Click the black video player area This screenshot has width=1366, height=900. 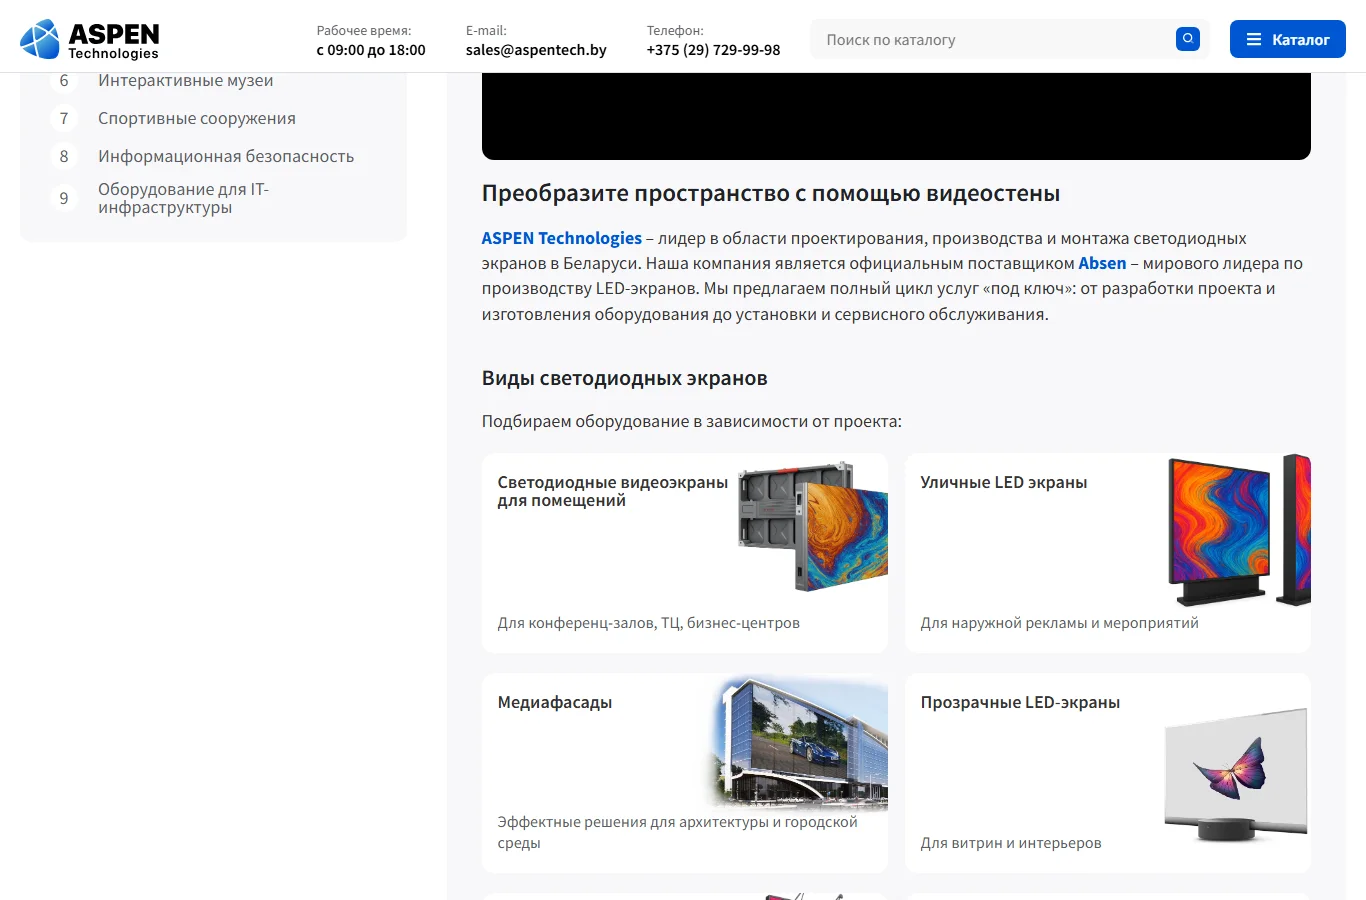click(896, 116)
